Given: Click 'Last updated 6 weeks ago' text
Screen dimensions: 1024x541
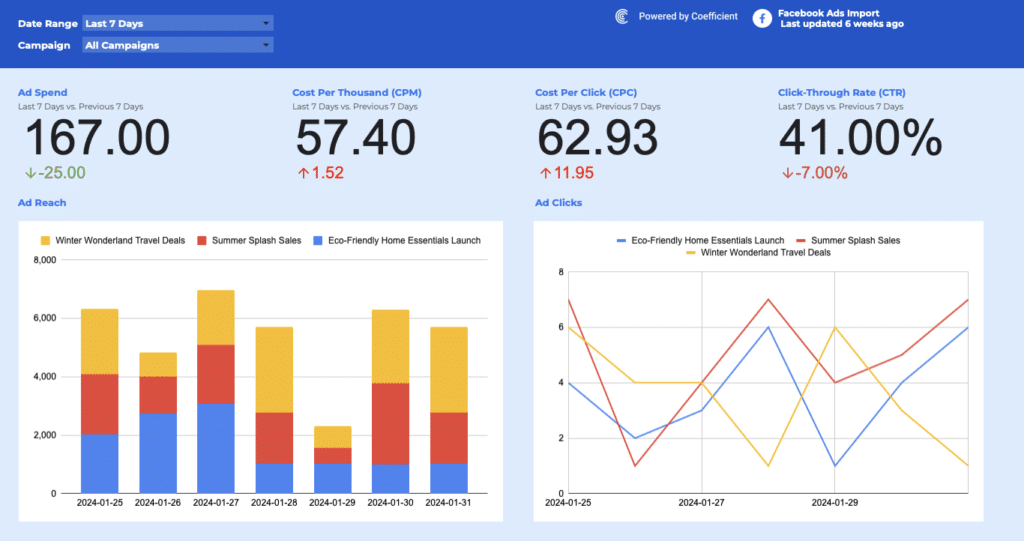Looking at the screenshot, I should [842, 24].
